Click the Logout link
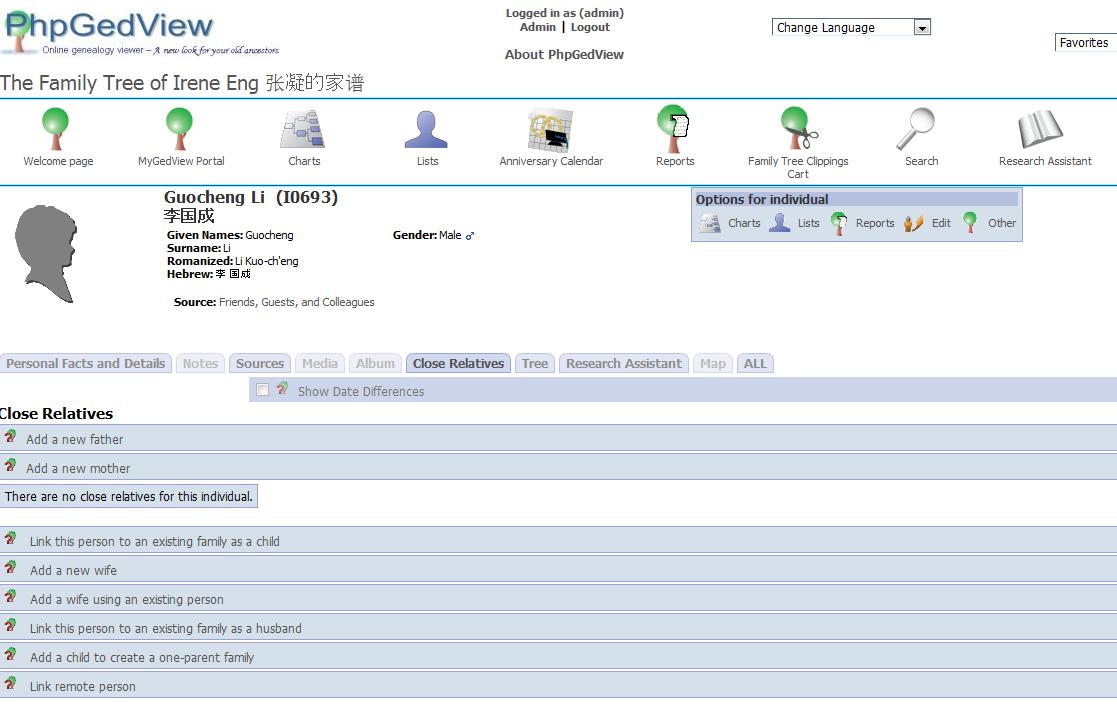1117x719 pixels. click(x=590, y=27)
